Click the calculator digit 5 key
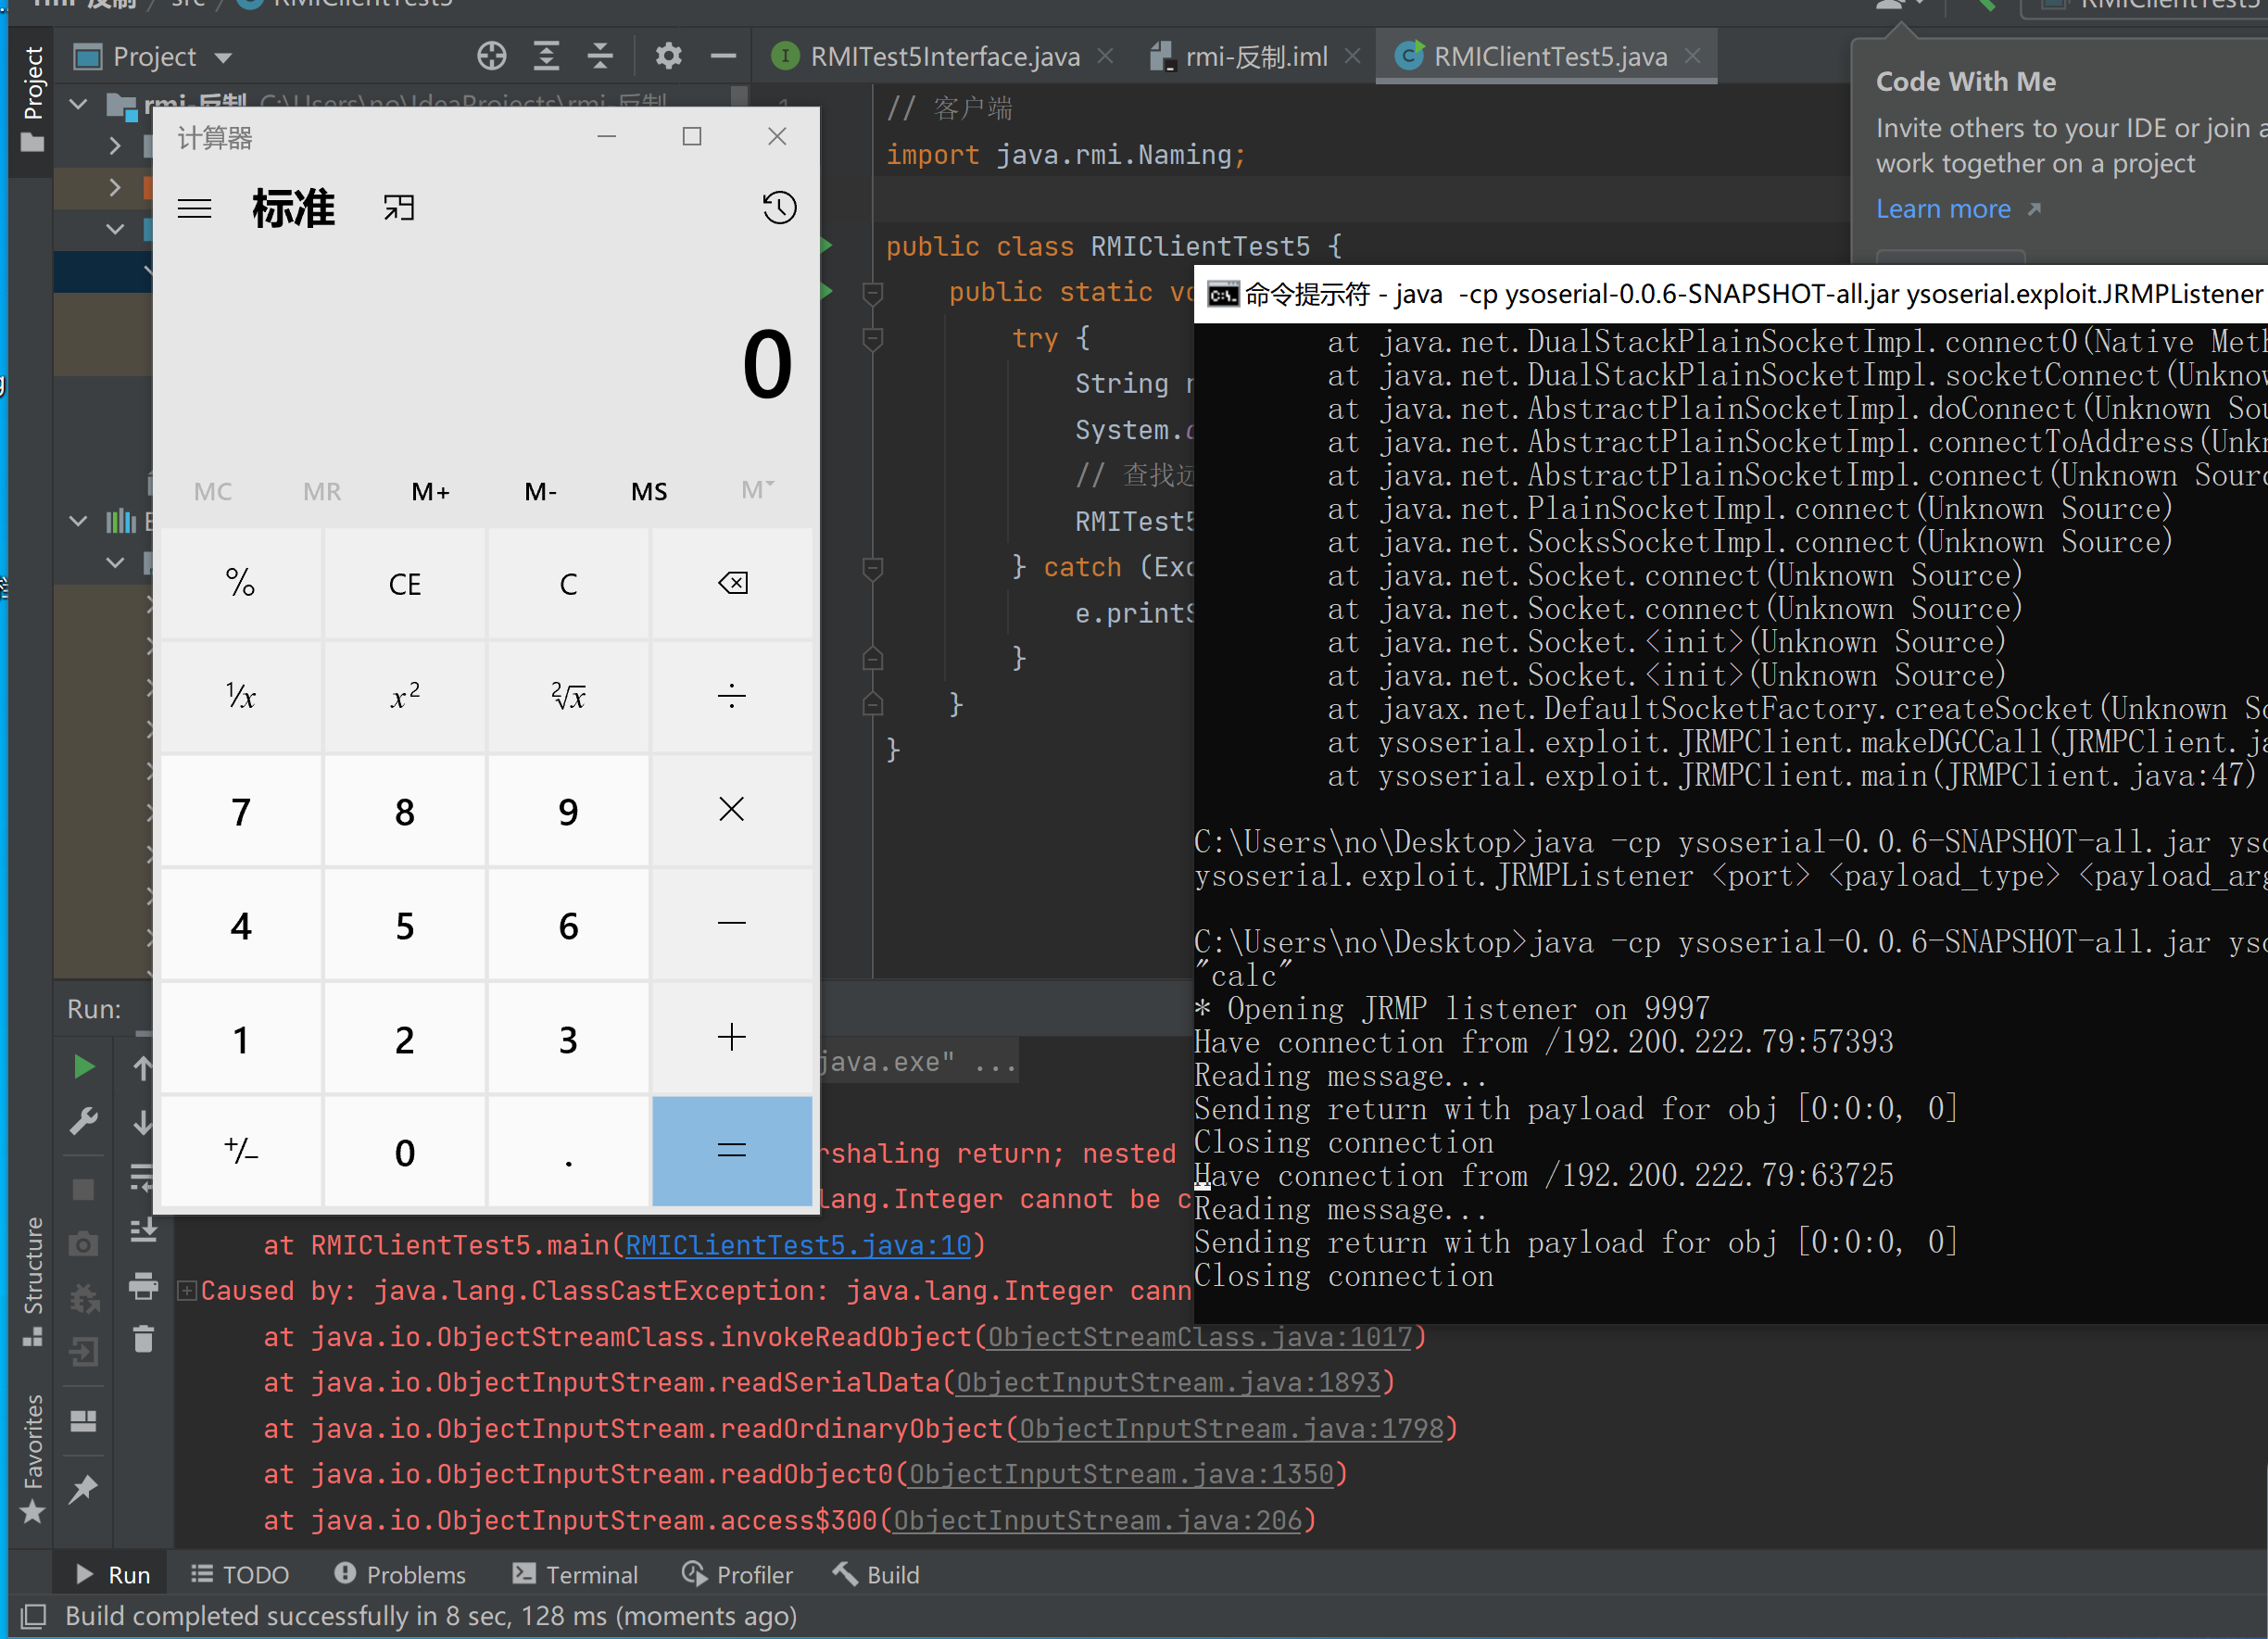 [x=405, y=925]
